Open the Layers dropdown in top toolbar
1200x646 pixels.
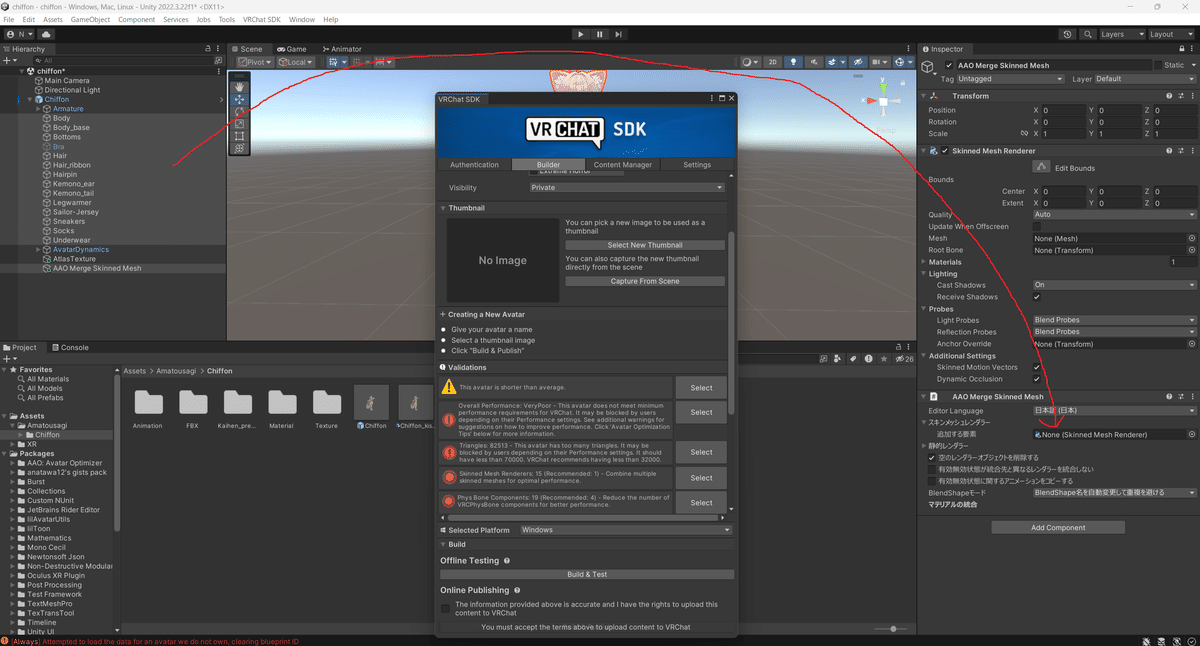point(1120,34)
